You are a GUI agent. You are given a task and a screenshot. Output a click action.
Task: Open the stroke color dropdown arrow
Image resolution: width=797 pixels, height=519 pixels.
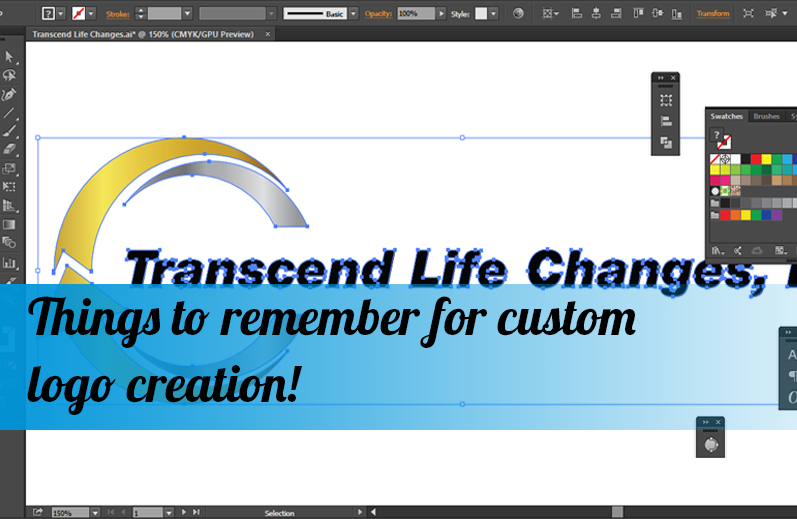pos(91,14)
